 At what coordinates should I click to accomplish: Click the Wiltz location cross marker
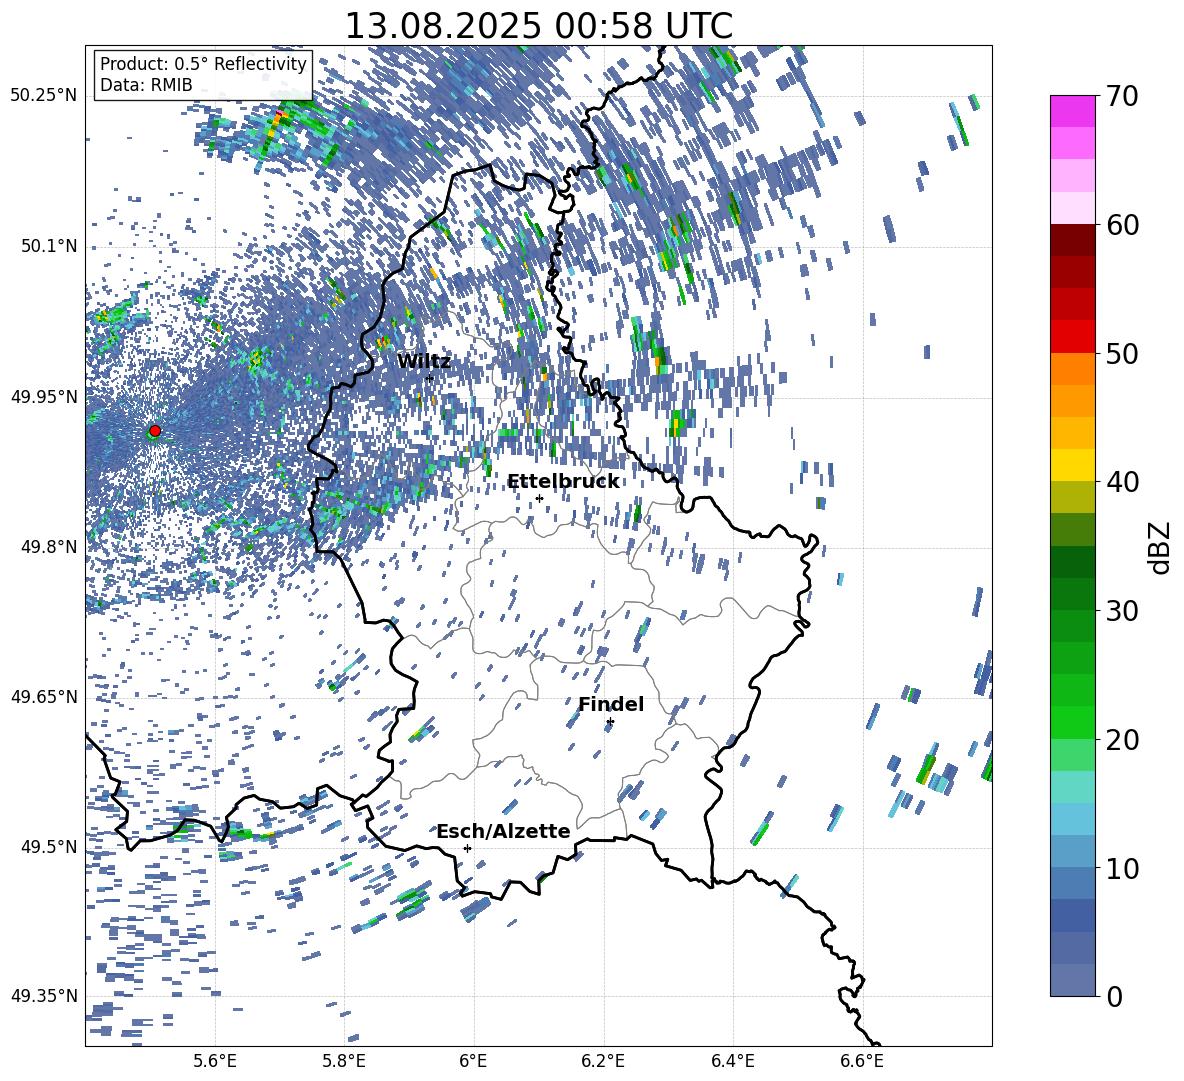tap(430, 378)
